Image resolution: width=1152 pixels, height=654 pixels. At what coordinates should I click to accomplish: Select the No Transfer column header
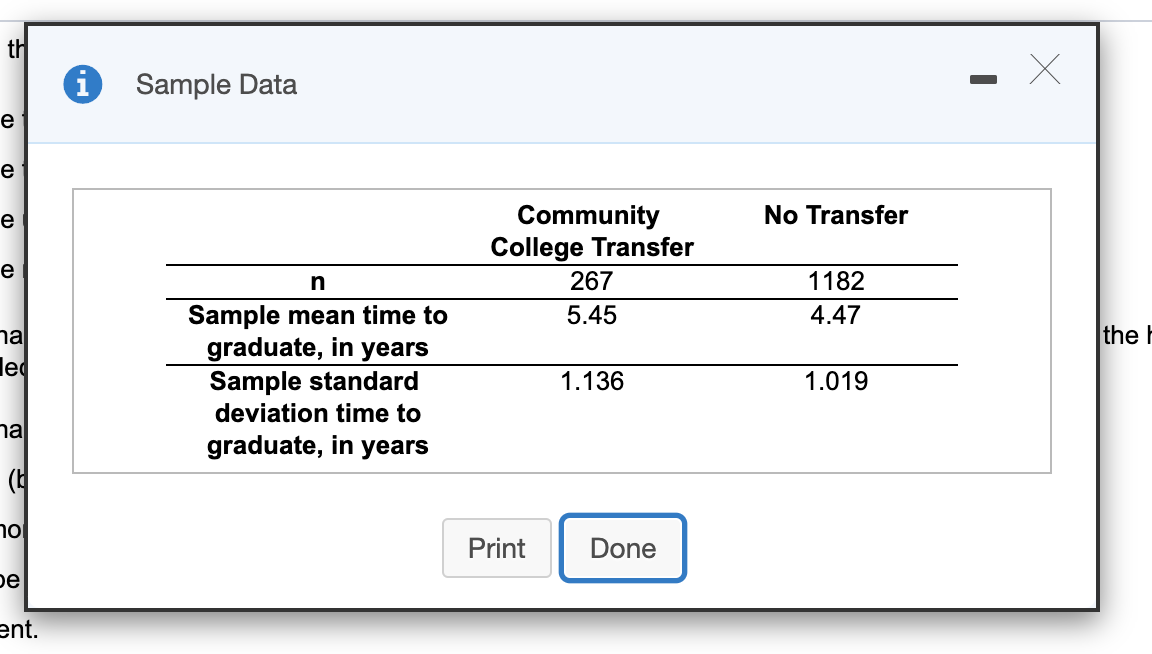tap(836, 215)
